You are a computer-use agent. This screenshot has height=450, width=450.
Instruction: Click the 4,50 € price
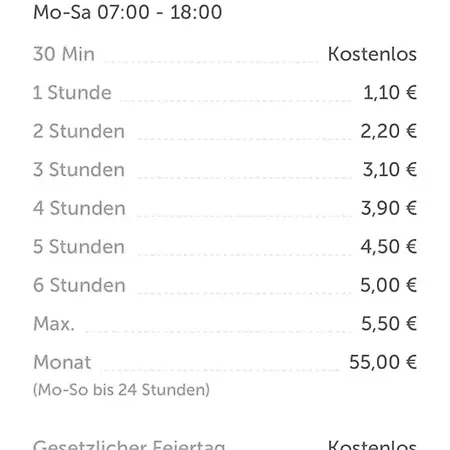pos(389,247)
